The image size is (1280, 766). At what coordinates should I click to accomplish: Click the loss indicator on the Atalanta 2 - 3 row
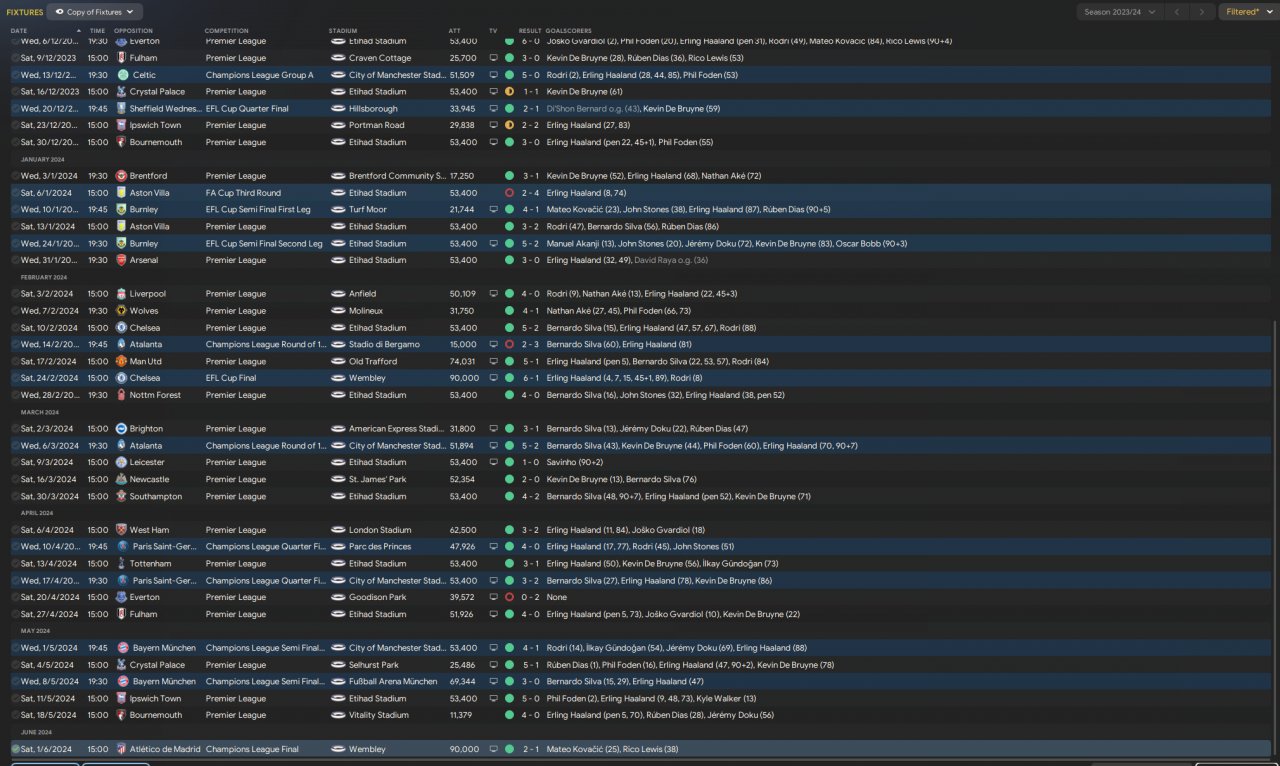pyautogui.click(x=509, y=344)
